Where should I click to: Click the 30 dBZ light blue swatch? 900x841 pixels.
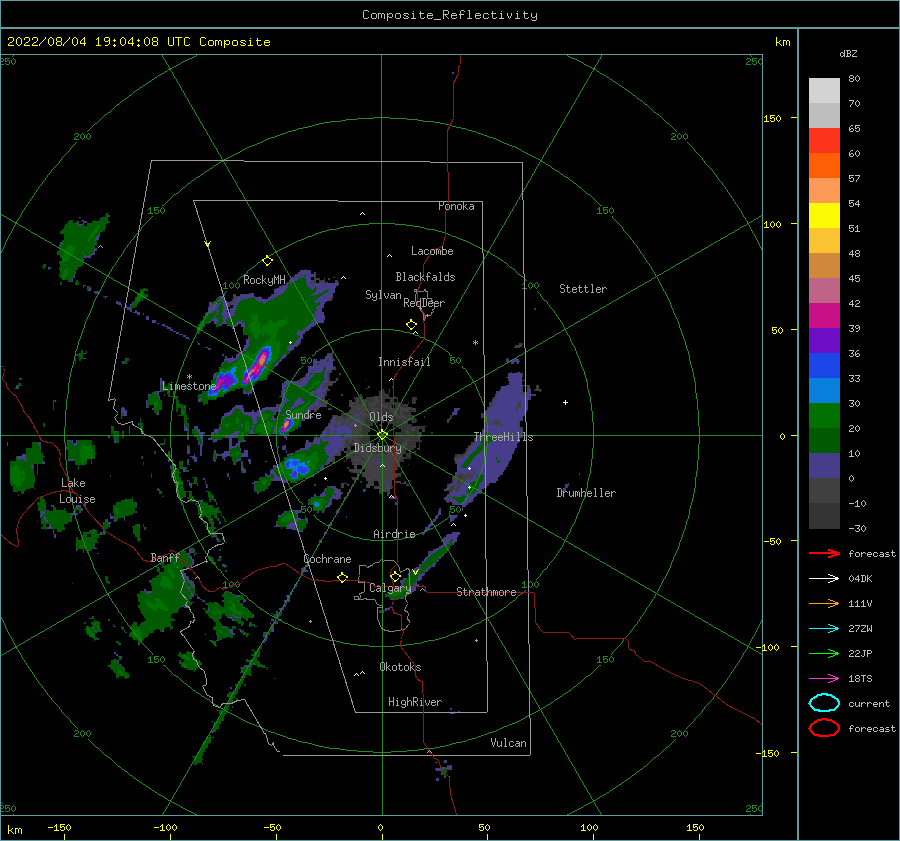point(824,391)
